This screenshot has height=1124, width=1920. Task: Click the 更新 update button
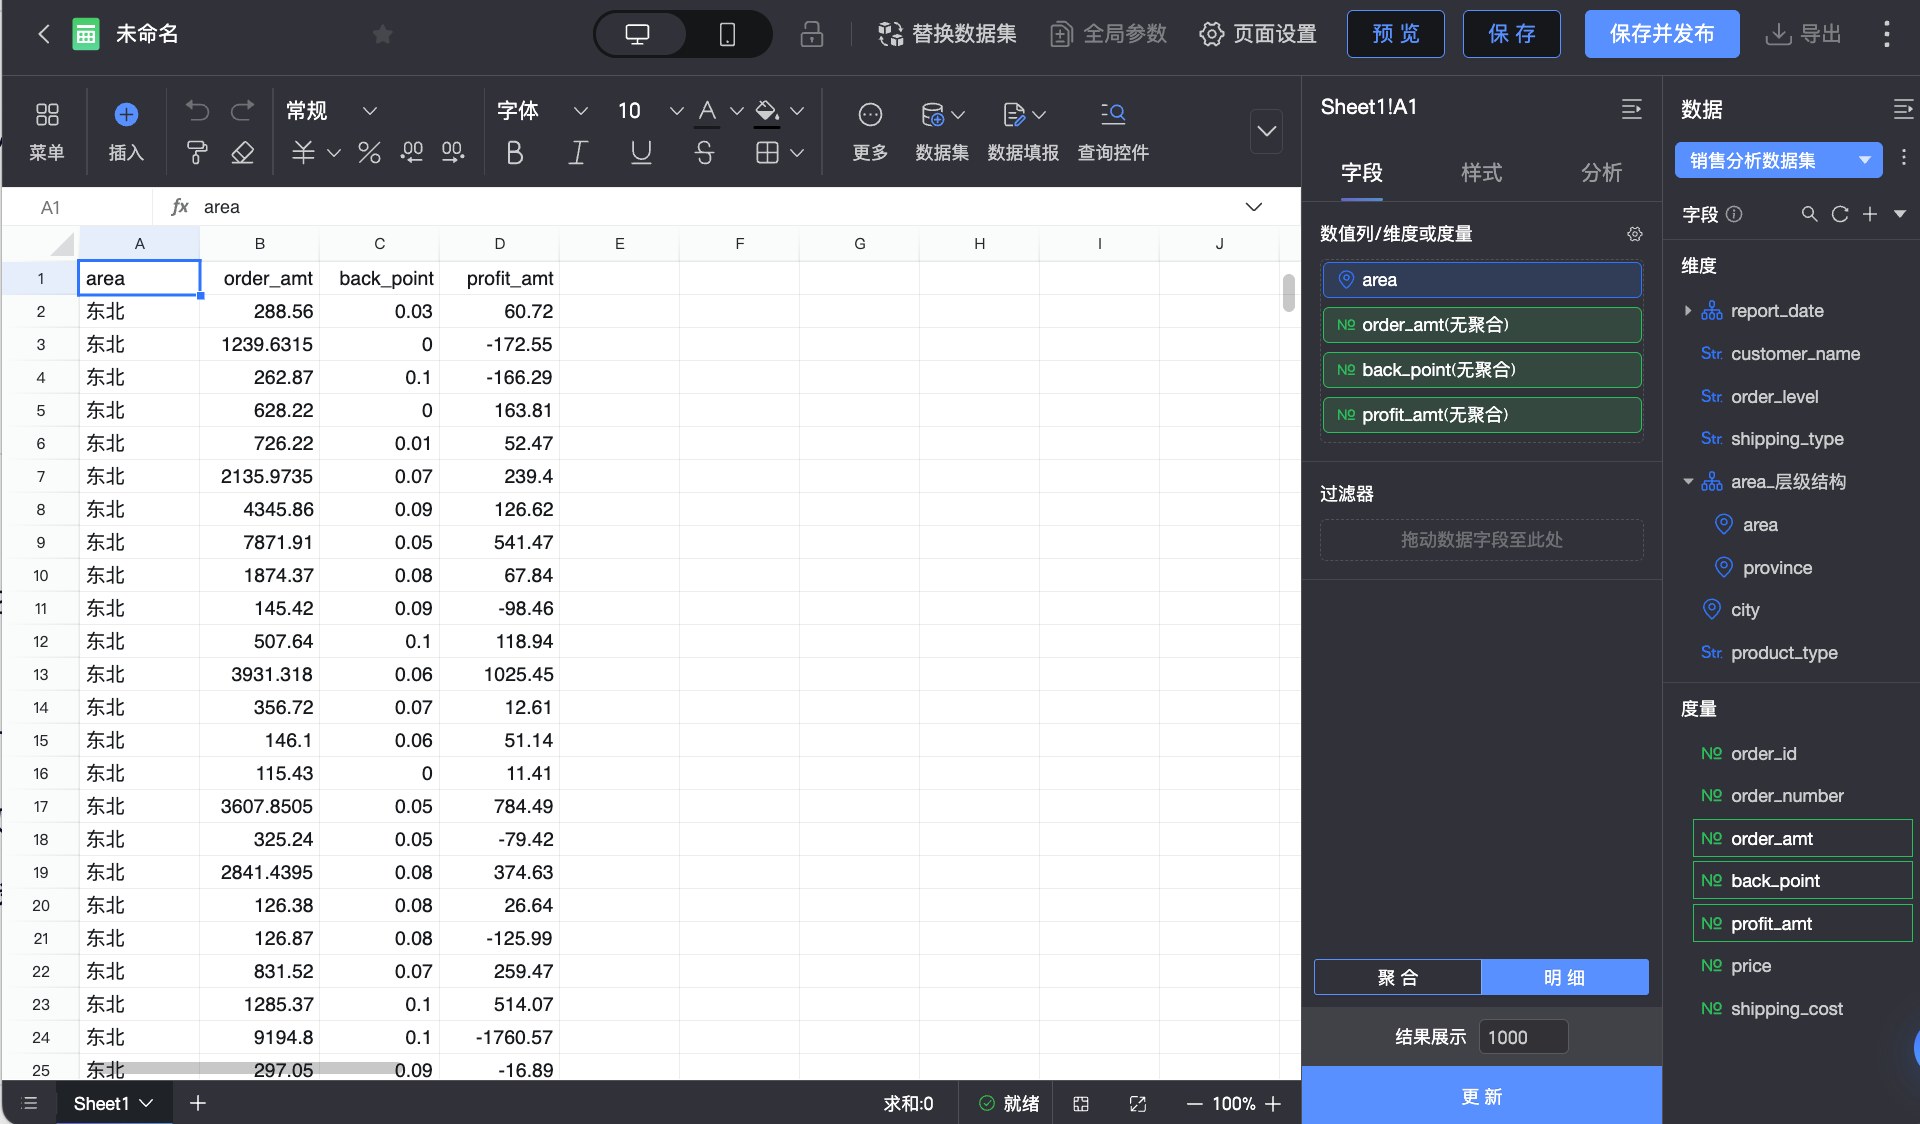pos(1481,1096)
